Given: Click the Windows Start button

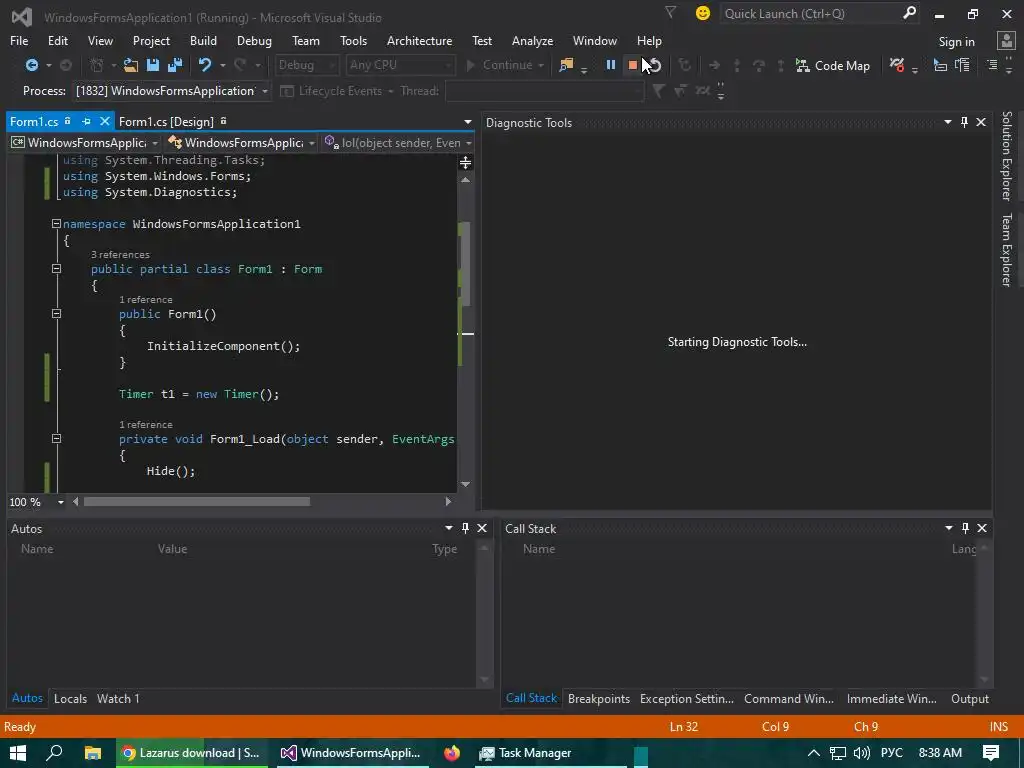Looking at the screenshot, I should tap(18, 753).
